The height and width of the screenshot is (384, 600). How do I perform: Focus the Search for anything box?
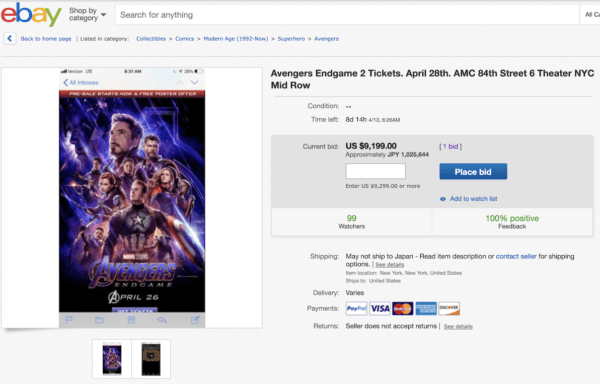pyautogui.click(x=347, y=15)
